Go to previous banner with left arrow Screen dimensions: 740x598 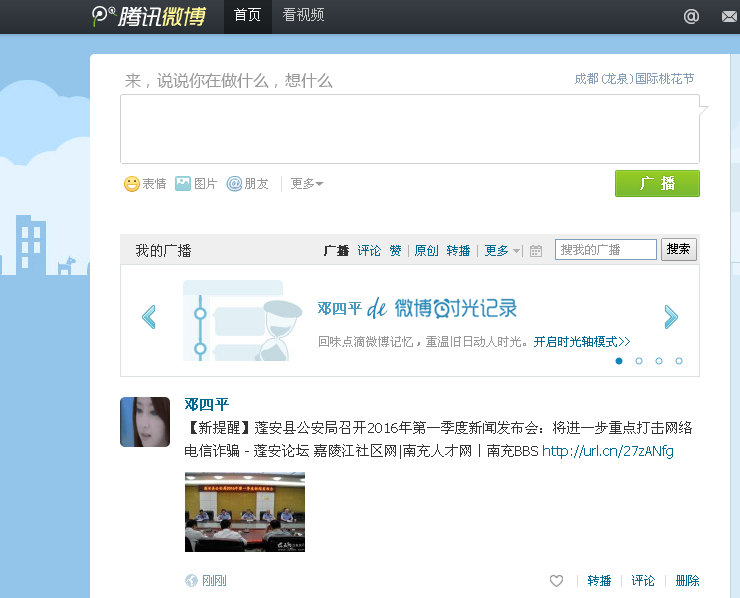click(x=149, y=317)
